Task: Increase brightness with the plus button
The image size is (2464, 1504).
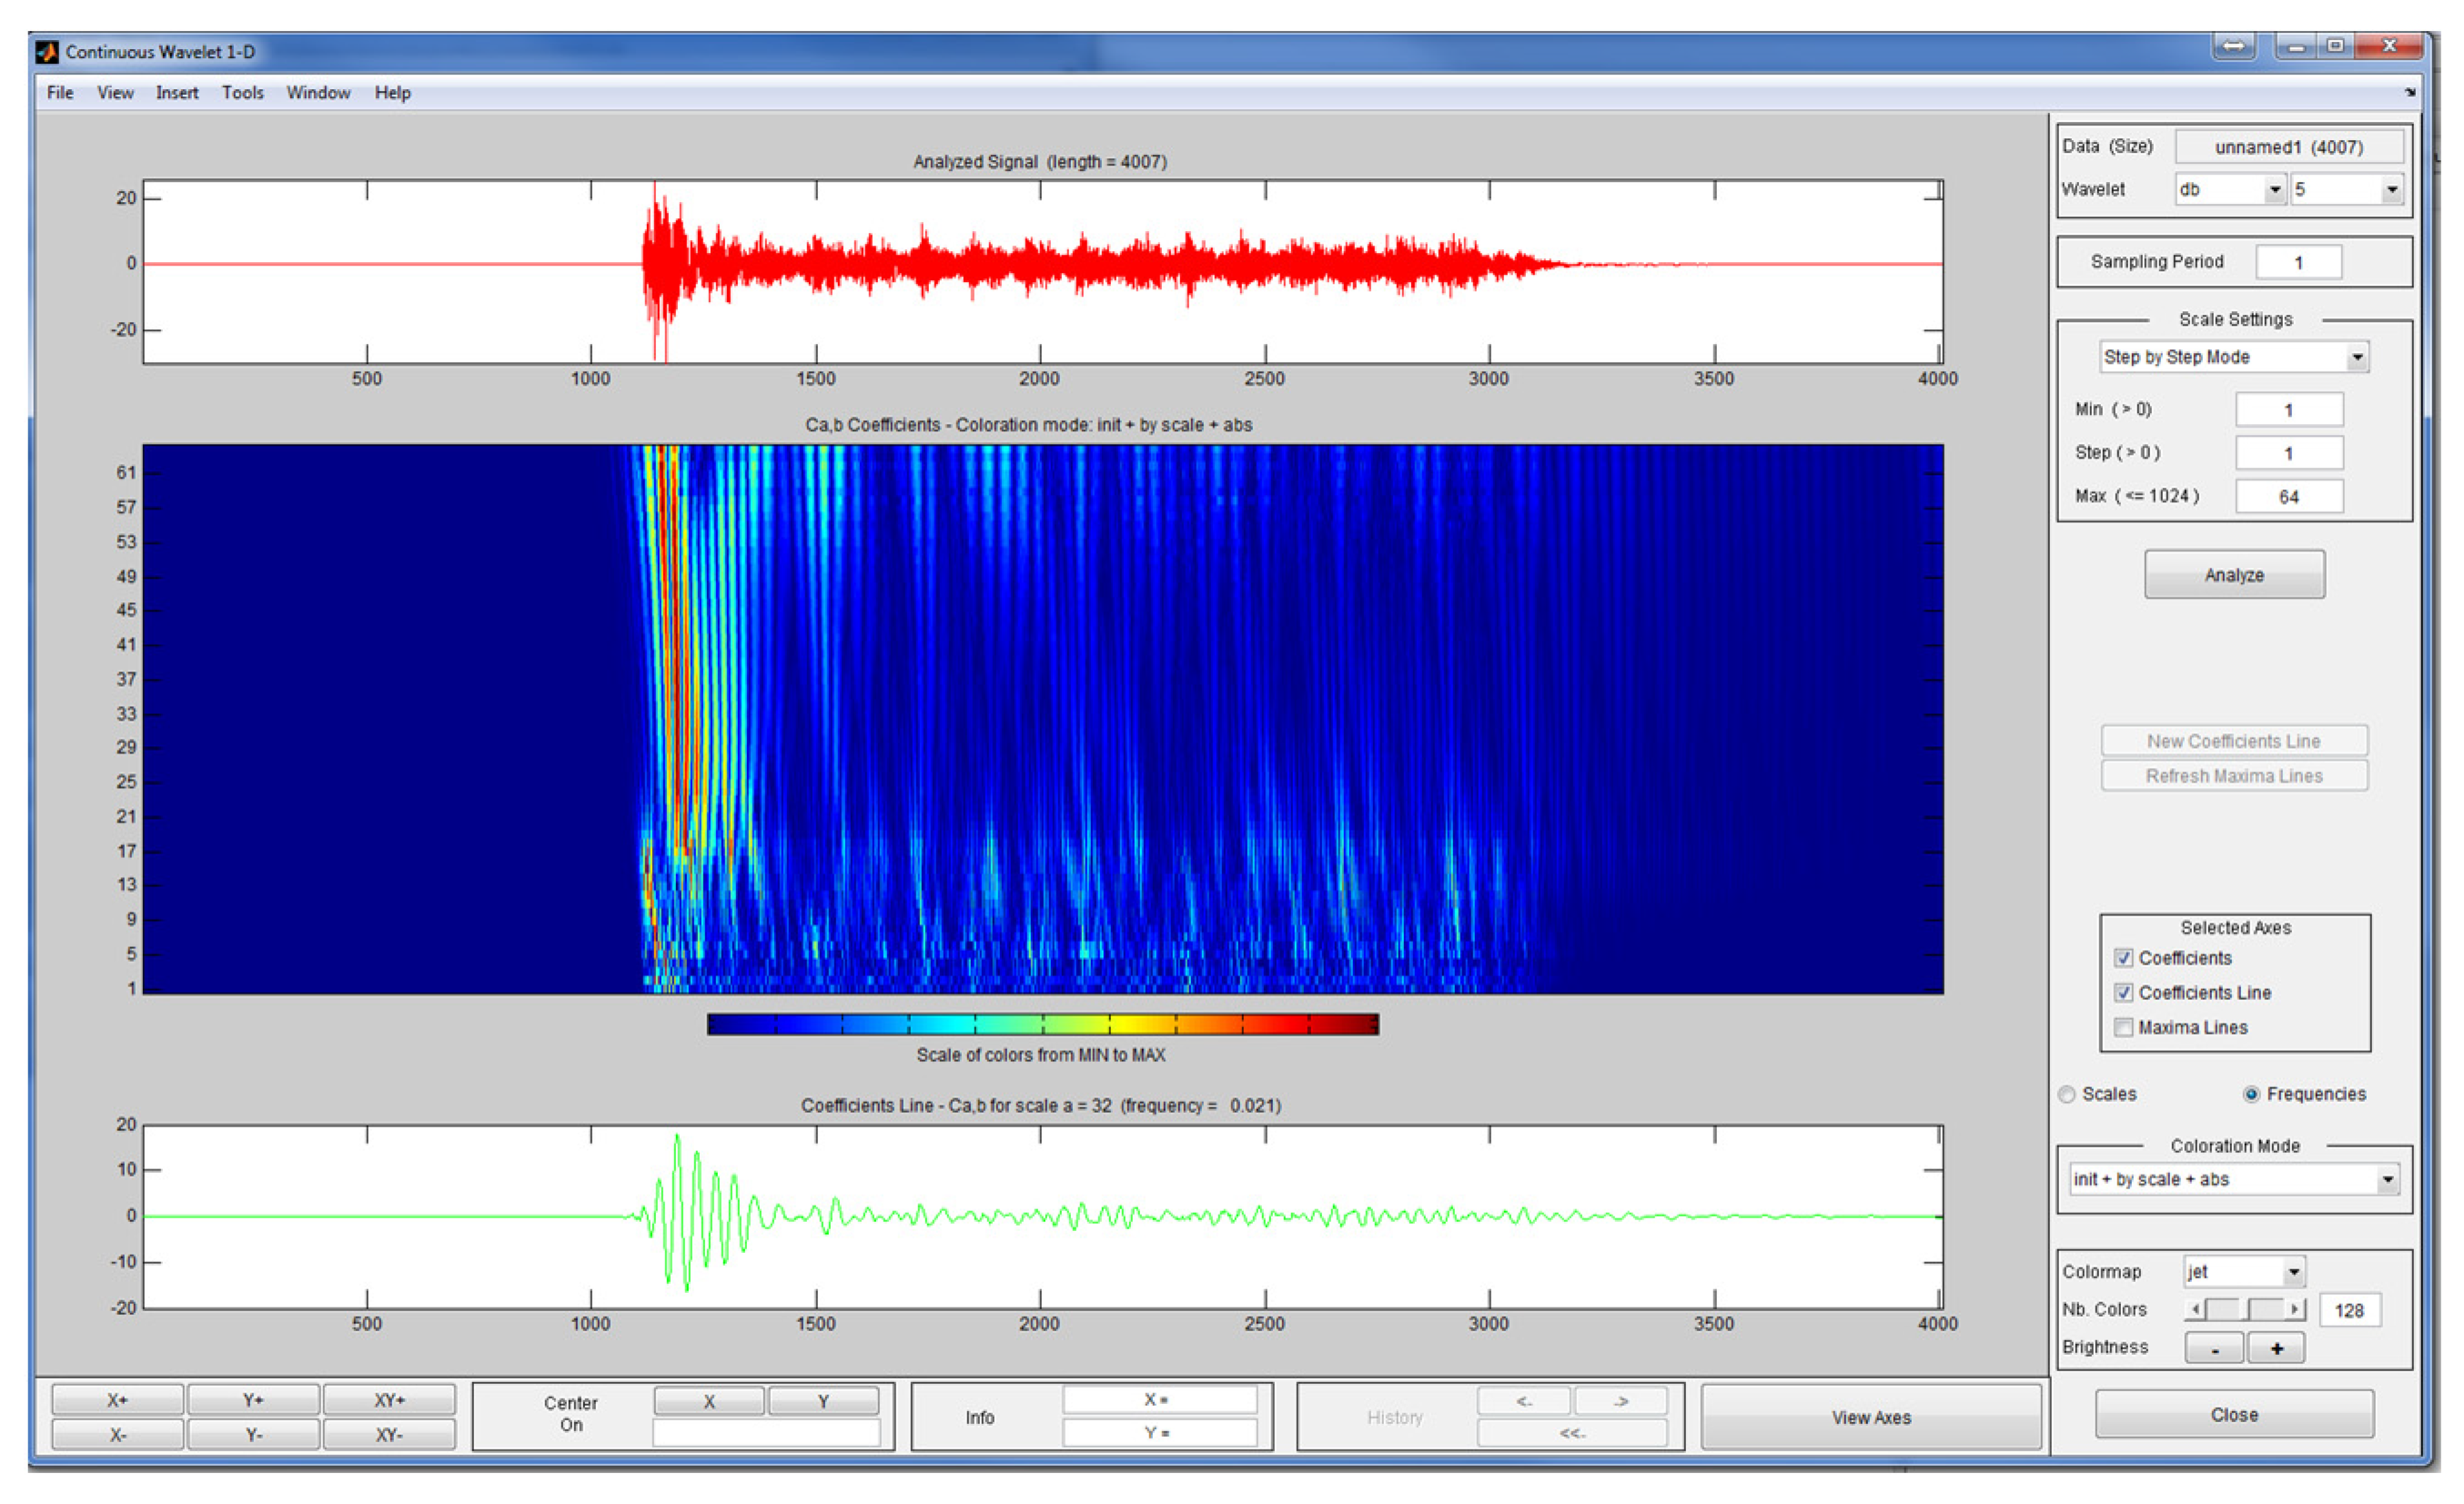Action: click(2276, 1348)
